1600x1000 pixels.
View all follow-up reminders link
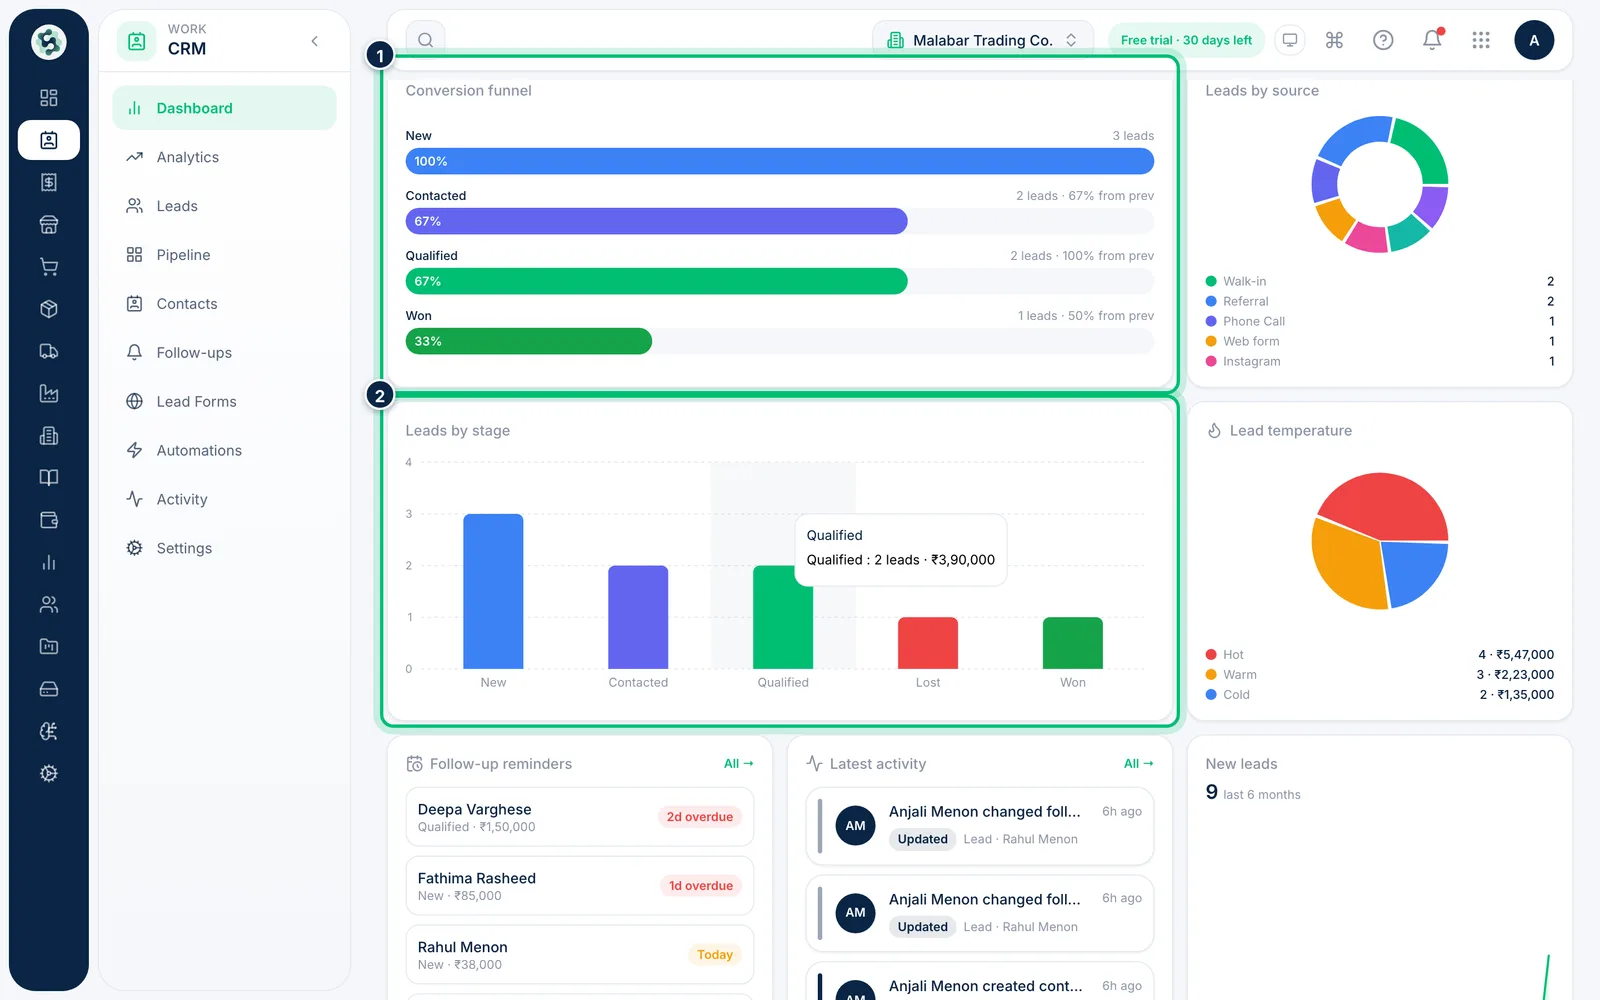(x=738, y=763)
